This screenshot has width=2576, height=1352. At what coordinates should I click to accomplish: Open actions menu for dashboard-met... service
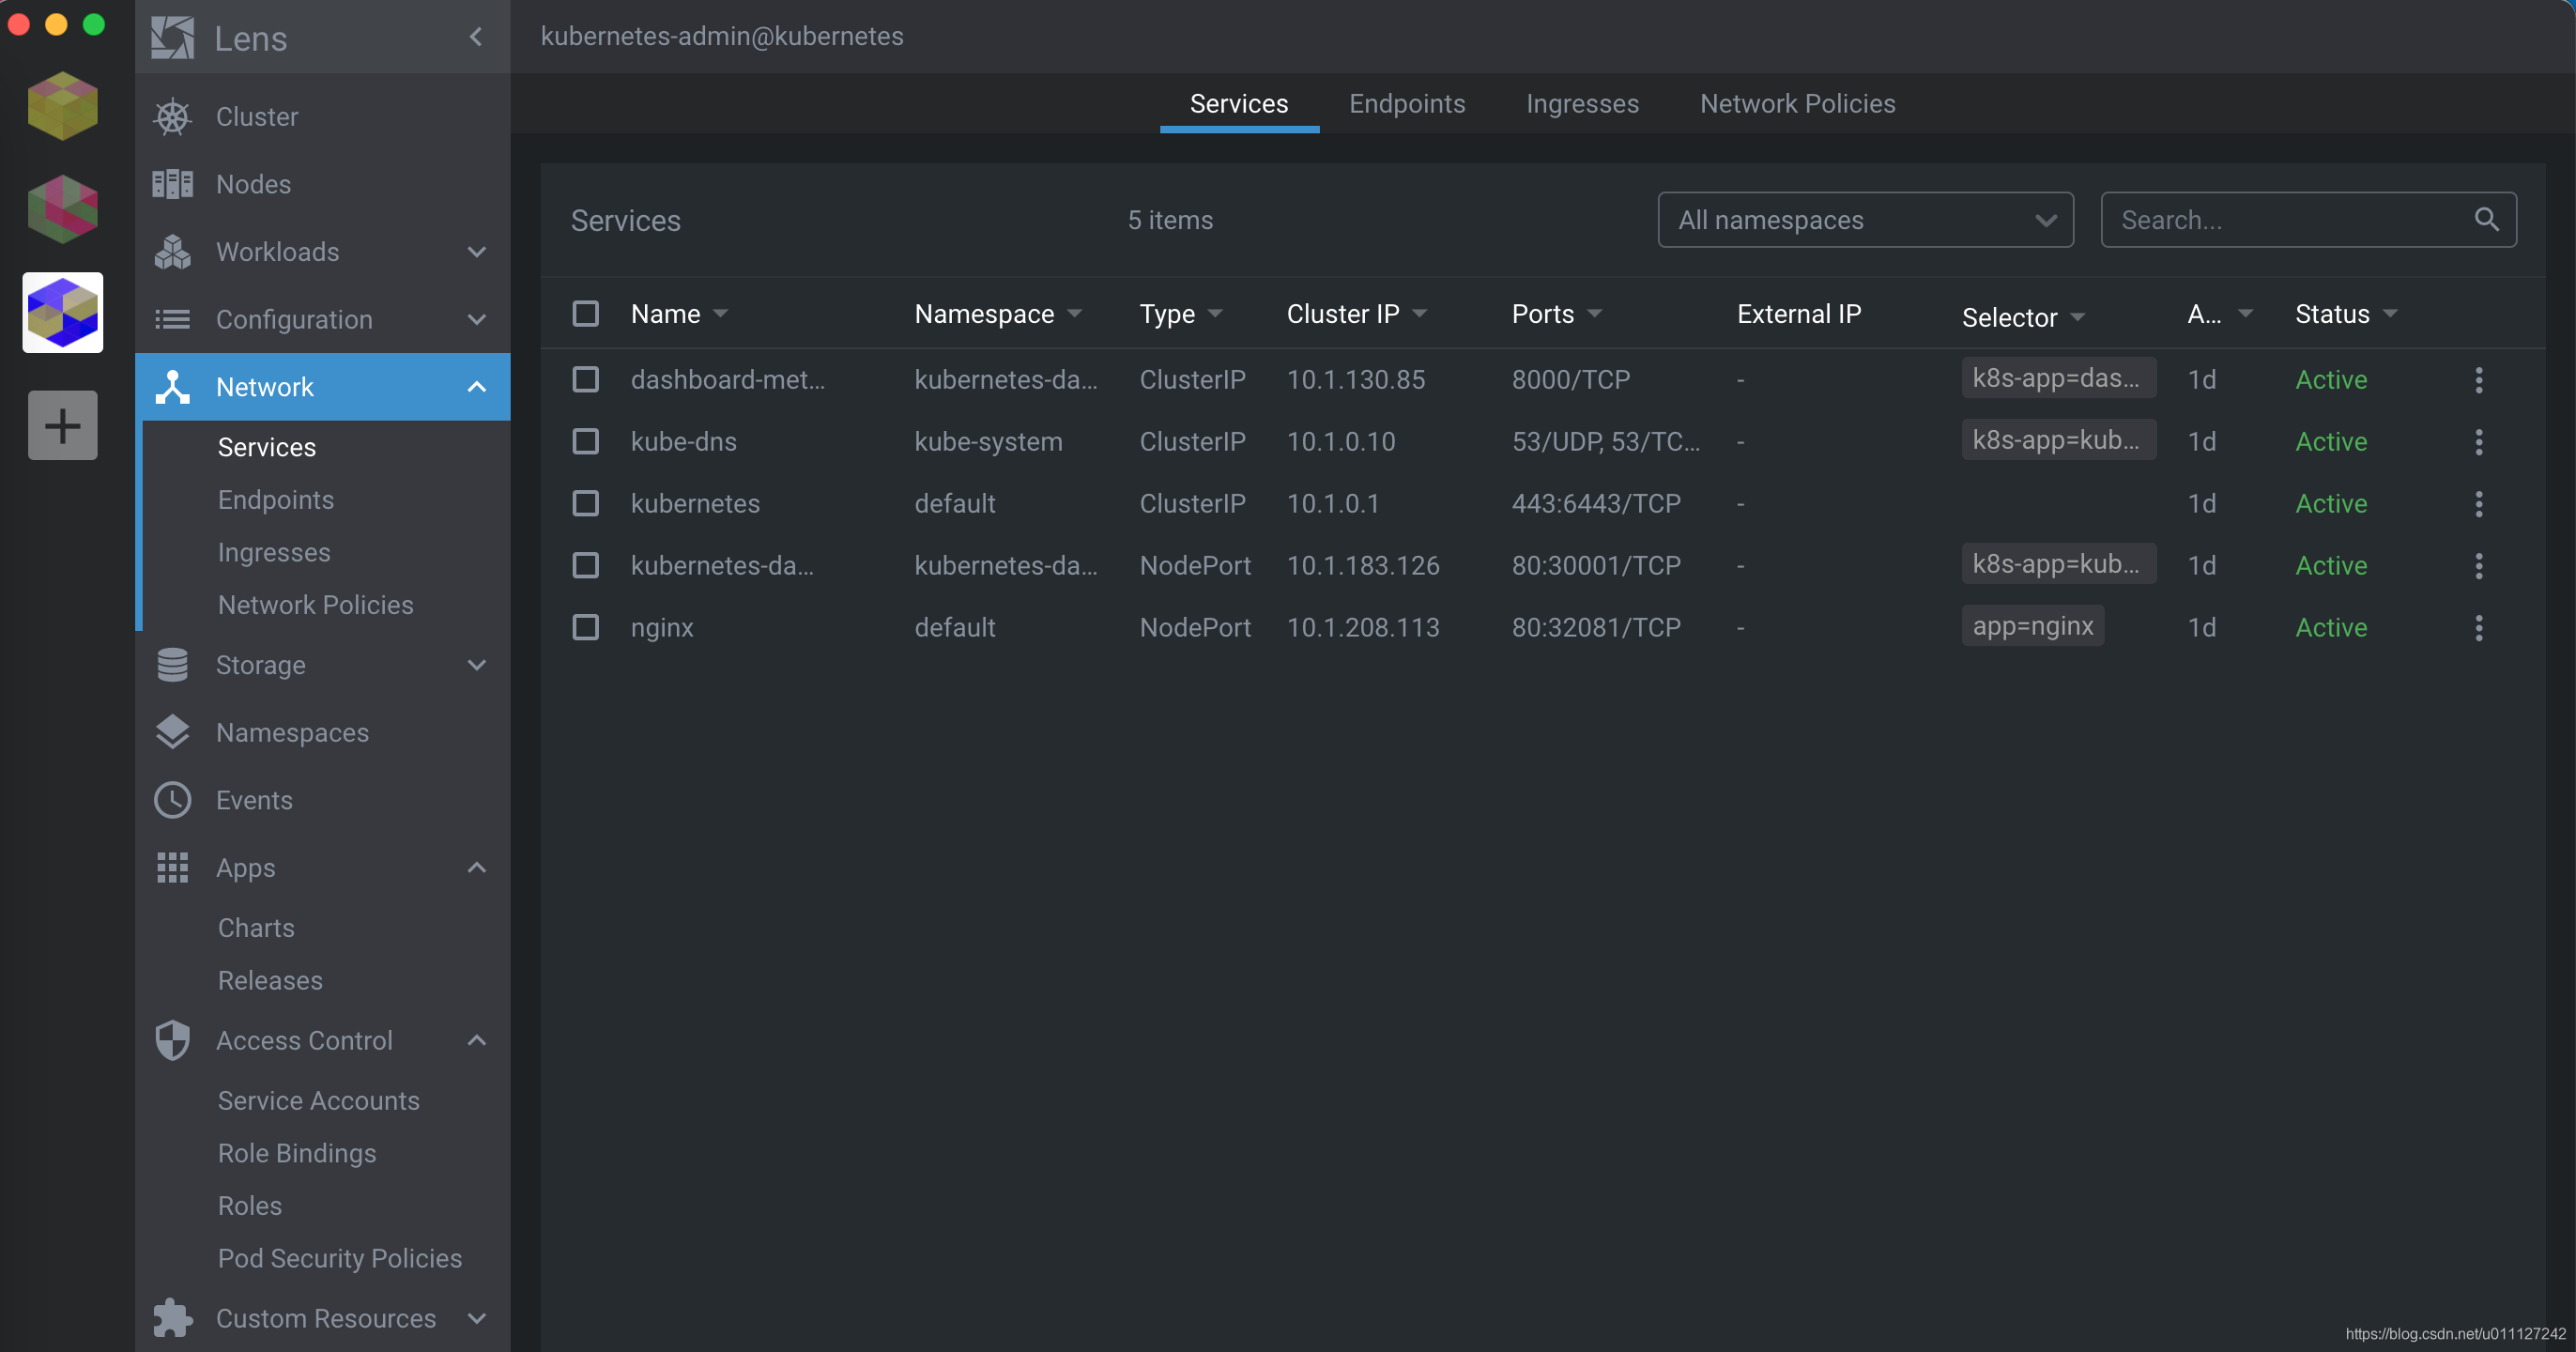point(2478,380)
